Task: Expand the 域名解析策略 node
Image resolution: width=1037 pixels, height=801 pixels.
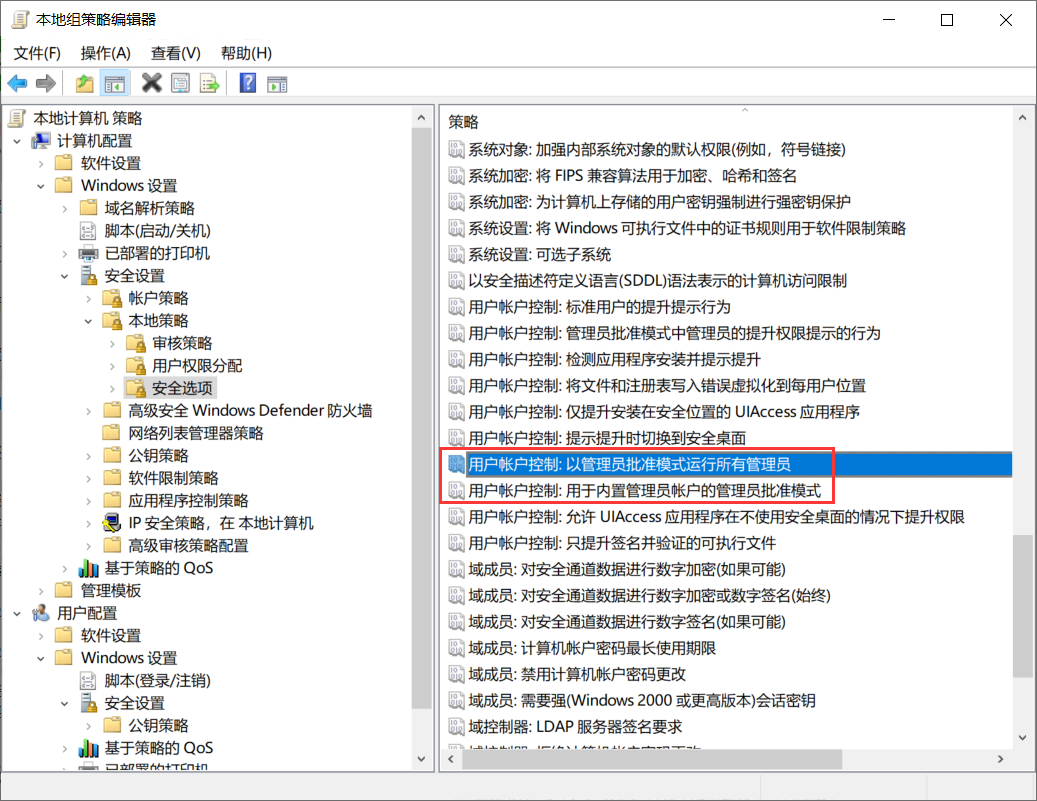Action: pyautogui.click(x=65, y=208)
